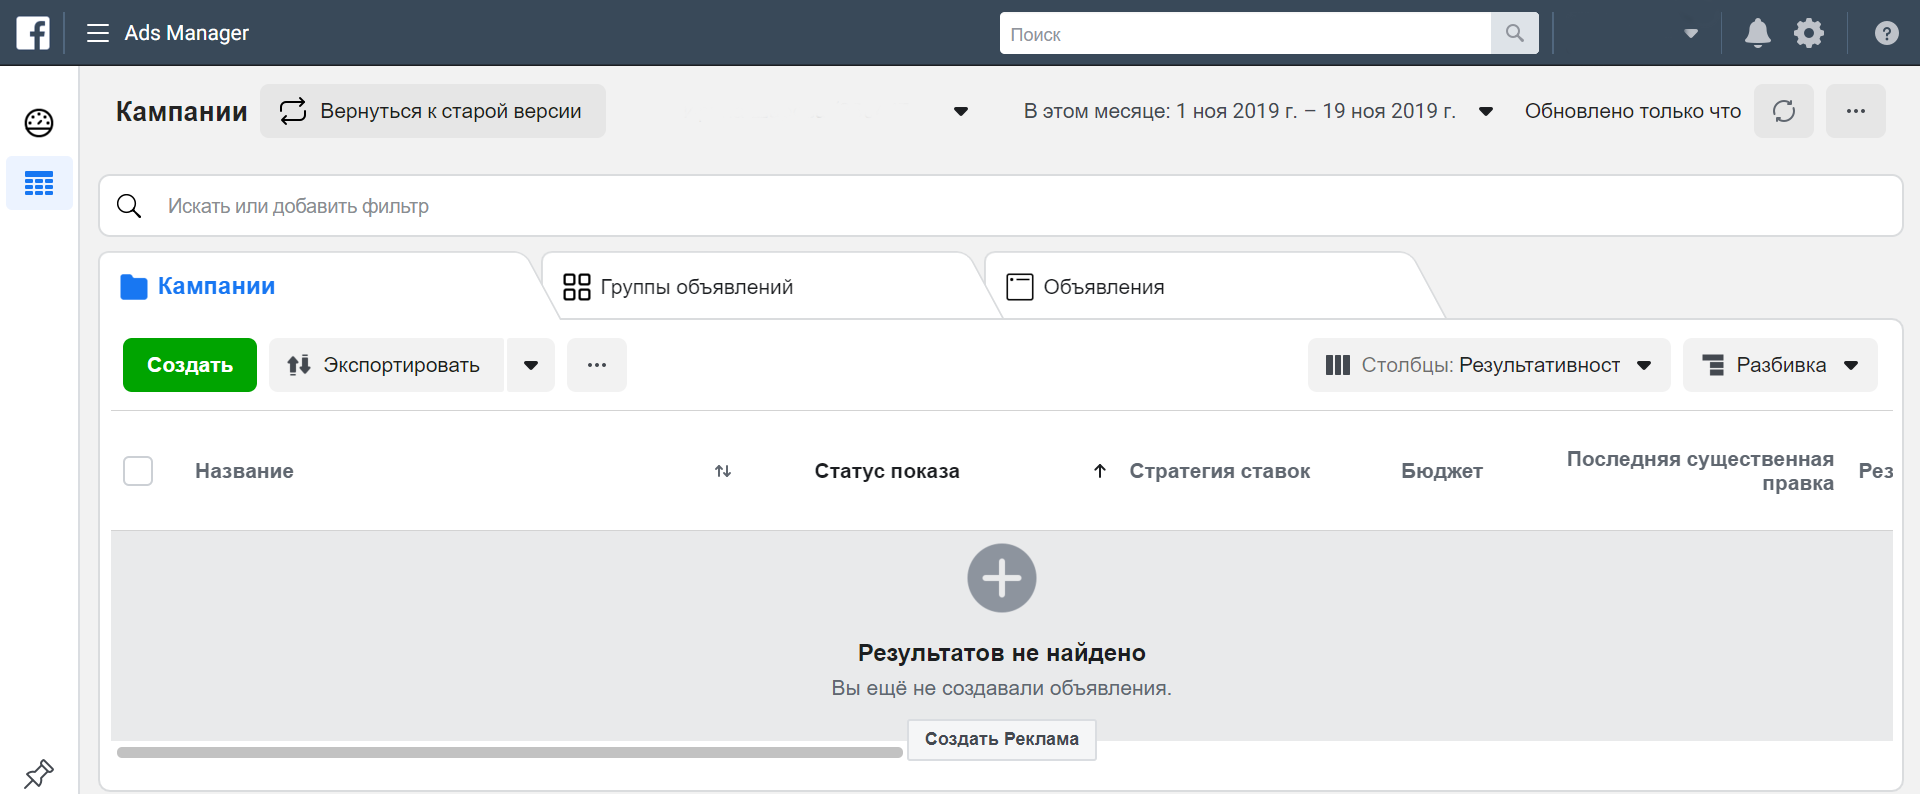Image resolution: width=1920 pixels, height=794 pixels.
Task: Open the date range dropdown В этом месяце
Action: pyautogui.click(x=1258, y=111)
